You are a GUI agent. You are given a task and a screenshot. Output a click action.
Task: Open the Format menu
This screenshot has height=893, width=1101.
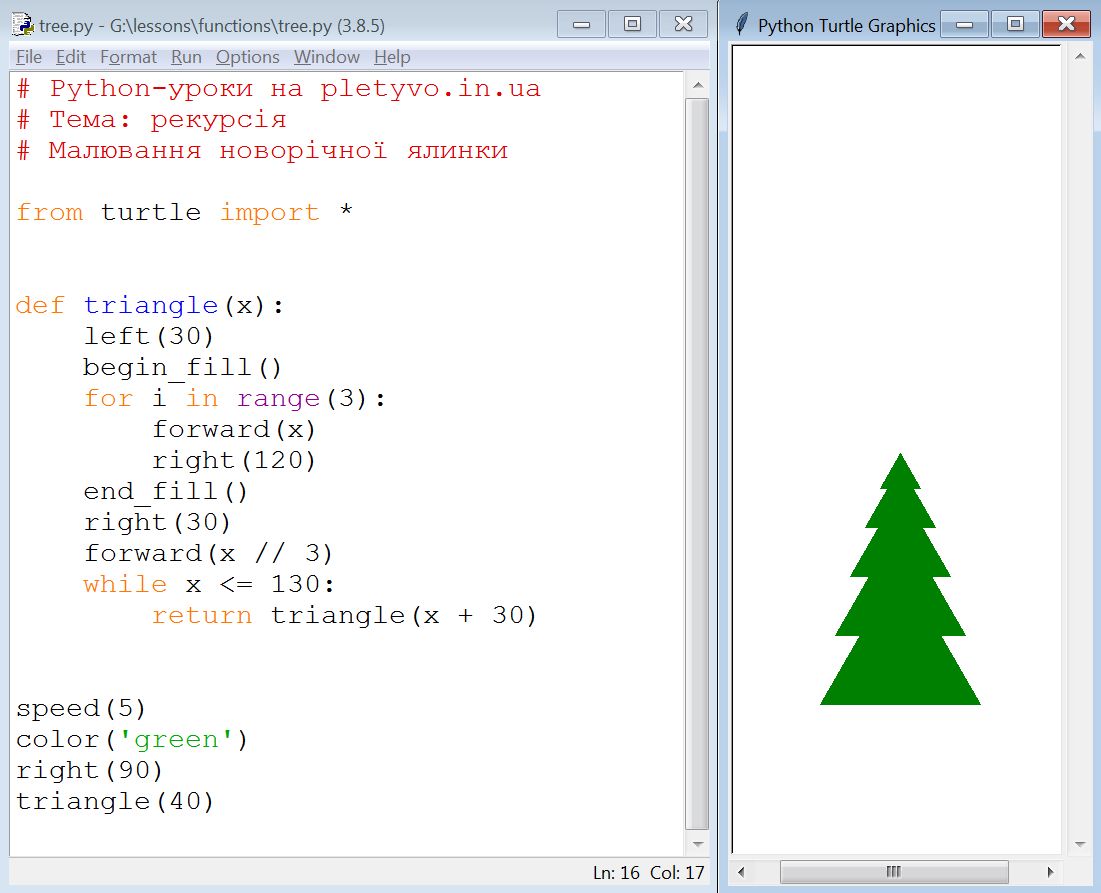tap(128, 57)
